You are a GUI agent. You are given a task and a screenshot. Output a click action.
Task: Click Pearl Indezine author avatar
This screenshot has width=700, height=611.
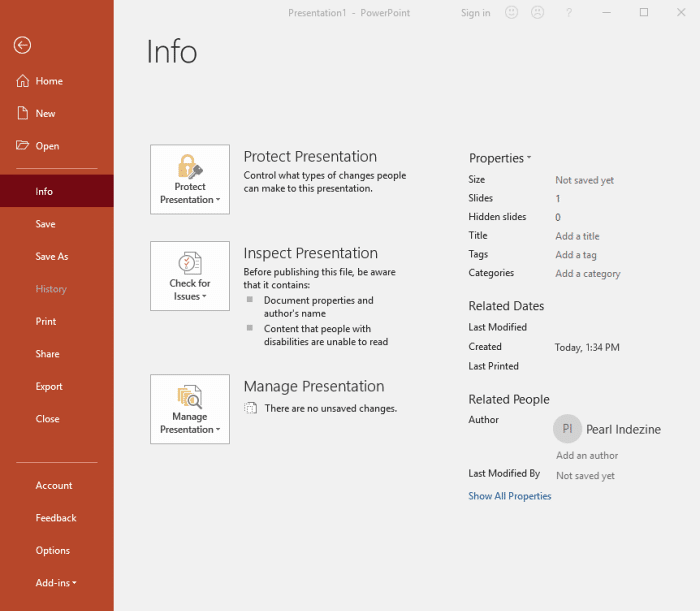(x=567, y=429)
